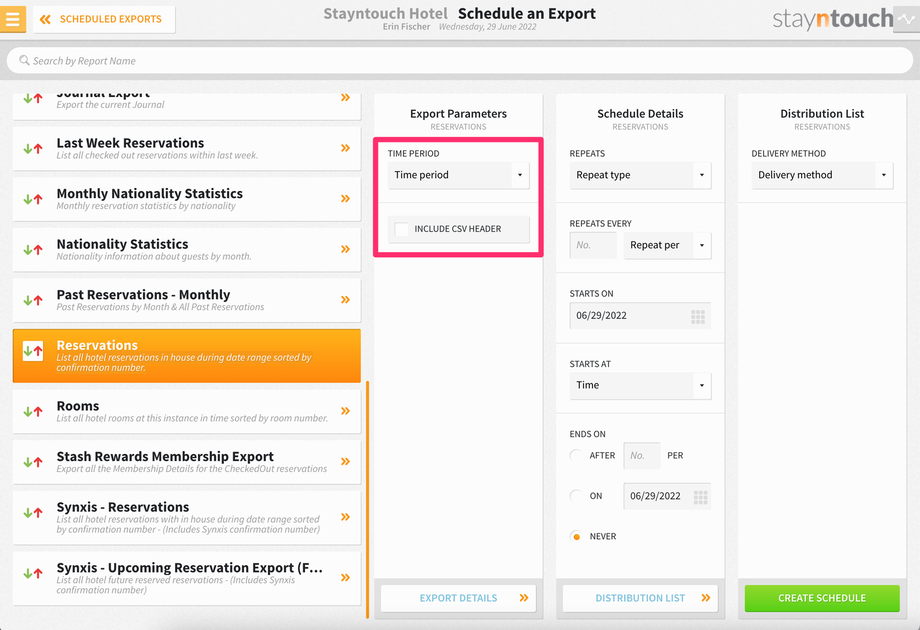The width and height of the screenshot is (920, 630).
Task: Select the Never radio option
Action: point(576,536)
